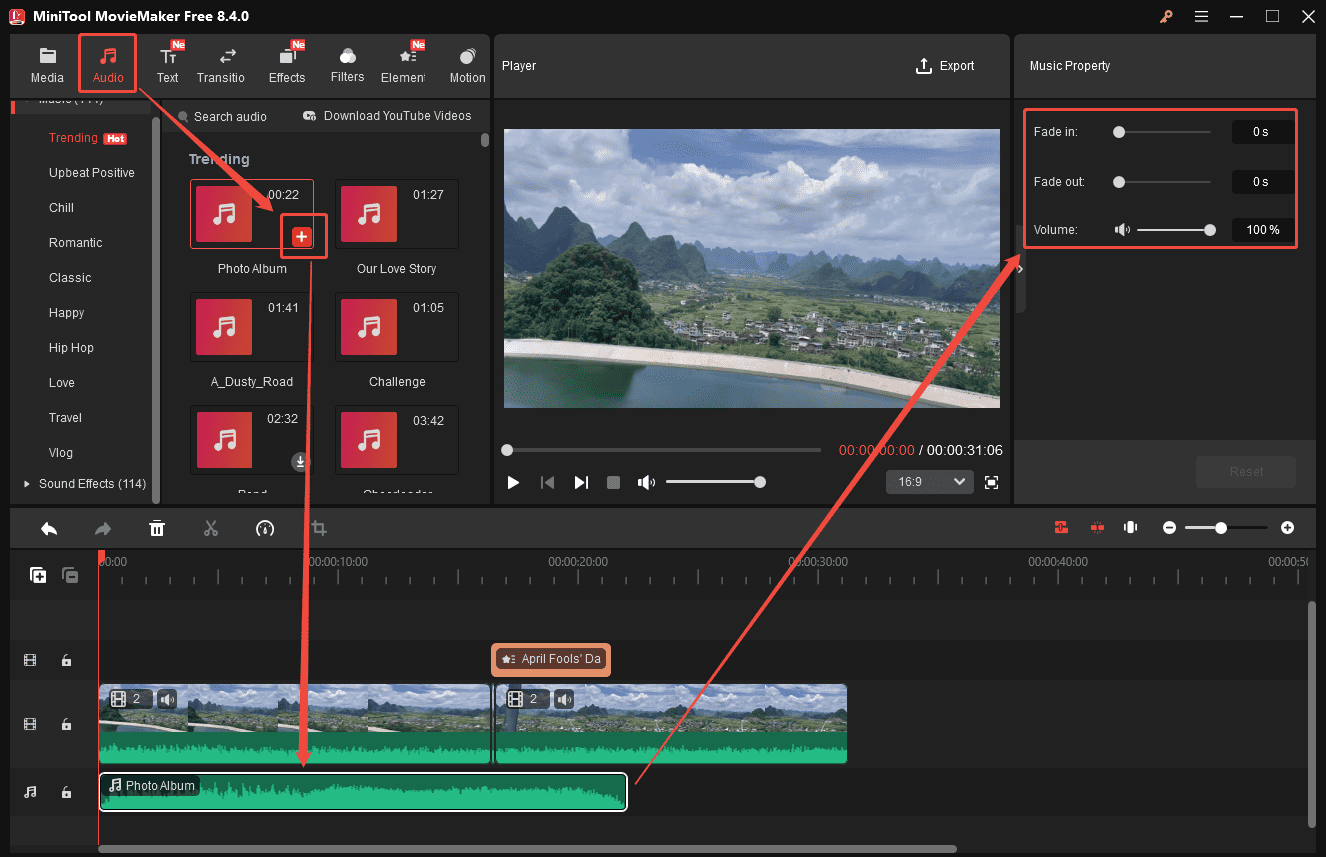Mute the first video clip's audio
Screen dimensions: 1326x857
(166, 698)
